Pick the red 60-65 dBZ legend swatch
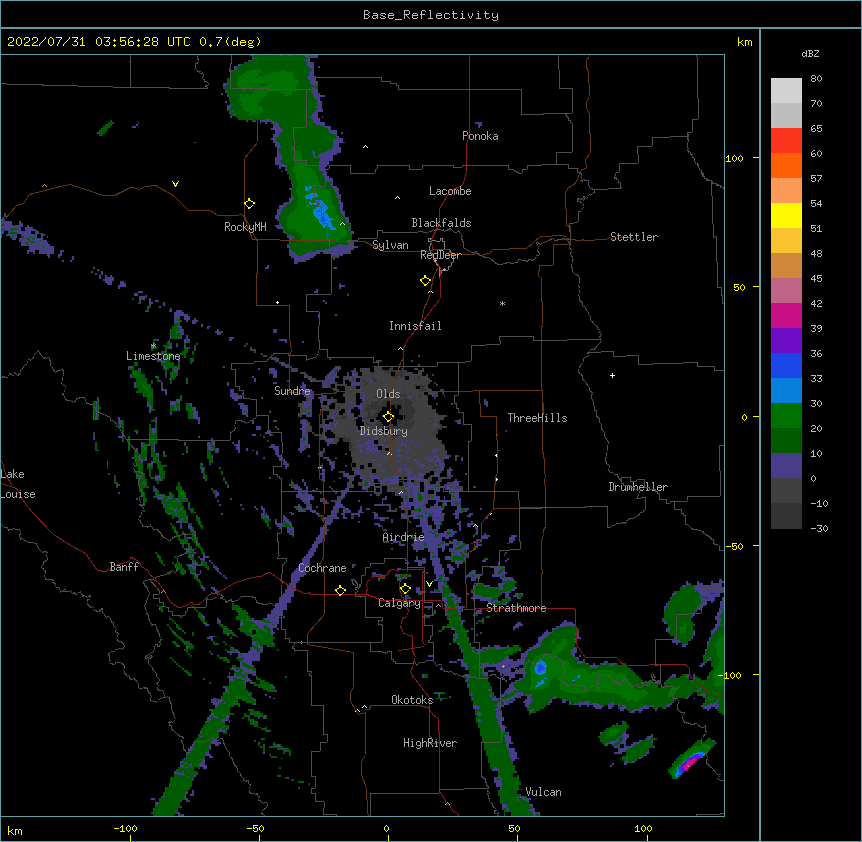This screenshot has width=862, height=842. pos(786,141)
